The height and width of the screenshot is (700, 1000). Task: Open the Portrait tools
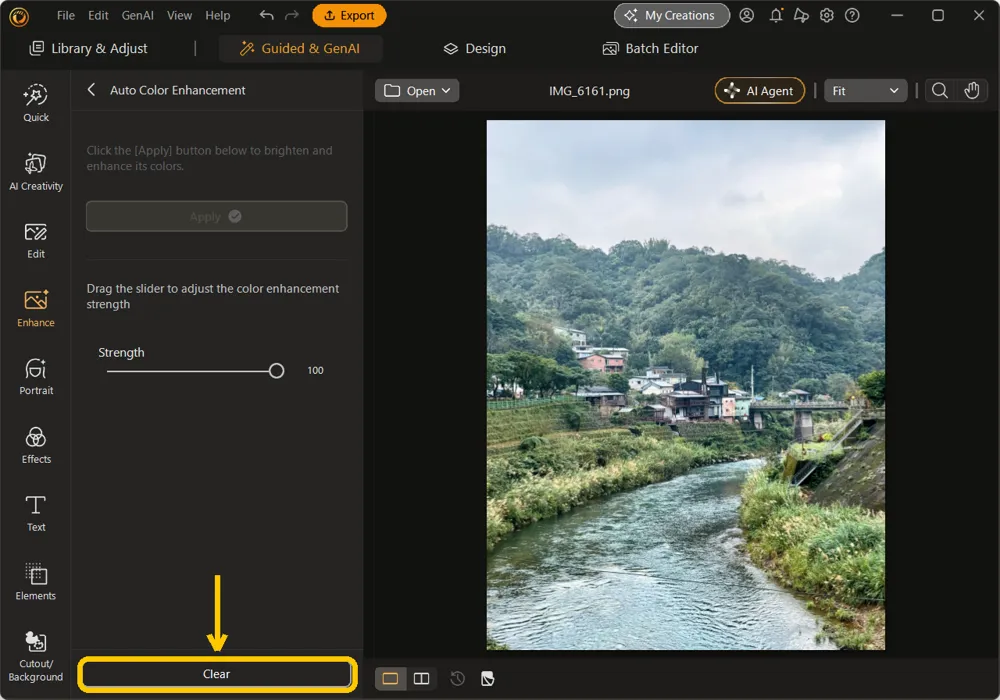click(x=36, y=377)
